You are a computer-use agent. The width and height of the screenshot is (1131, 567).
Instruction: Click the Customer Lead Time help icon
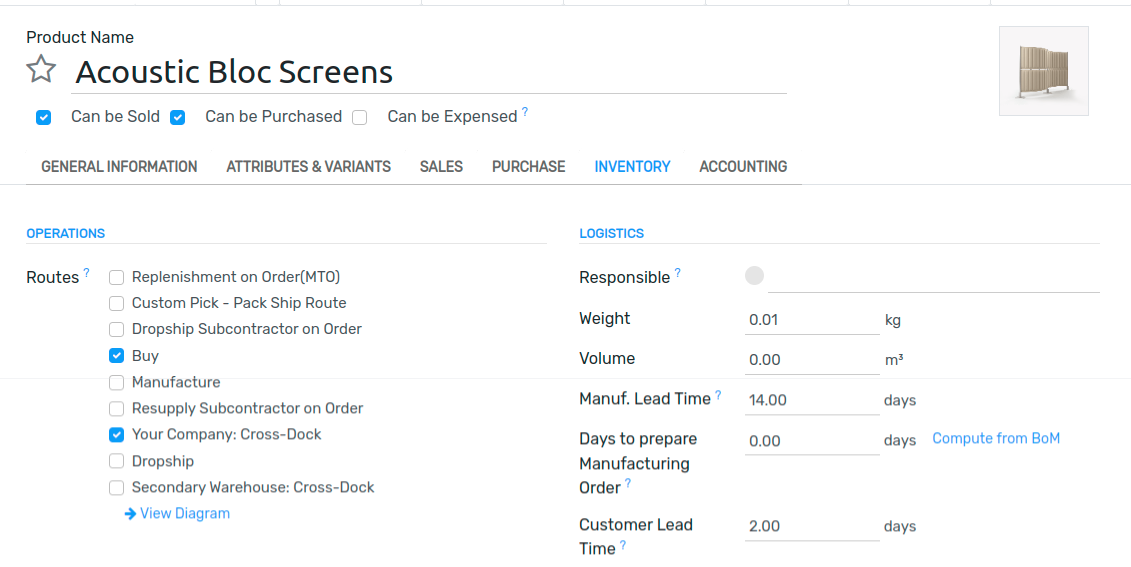pos(622,545)
